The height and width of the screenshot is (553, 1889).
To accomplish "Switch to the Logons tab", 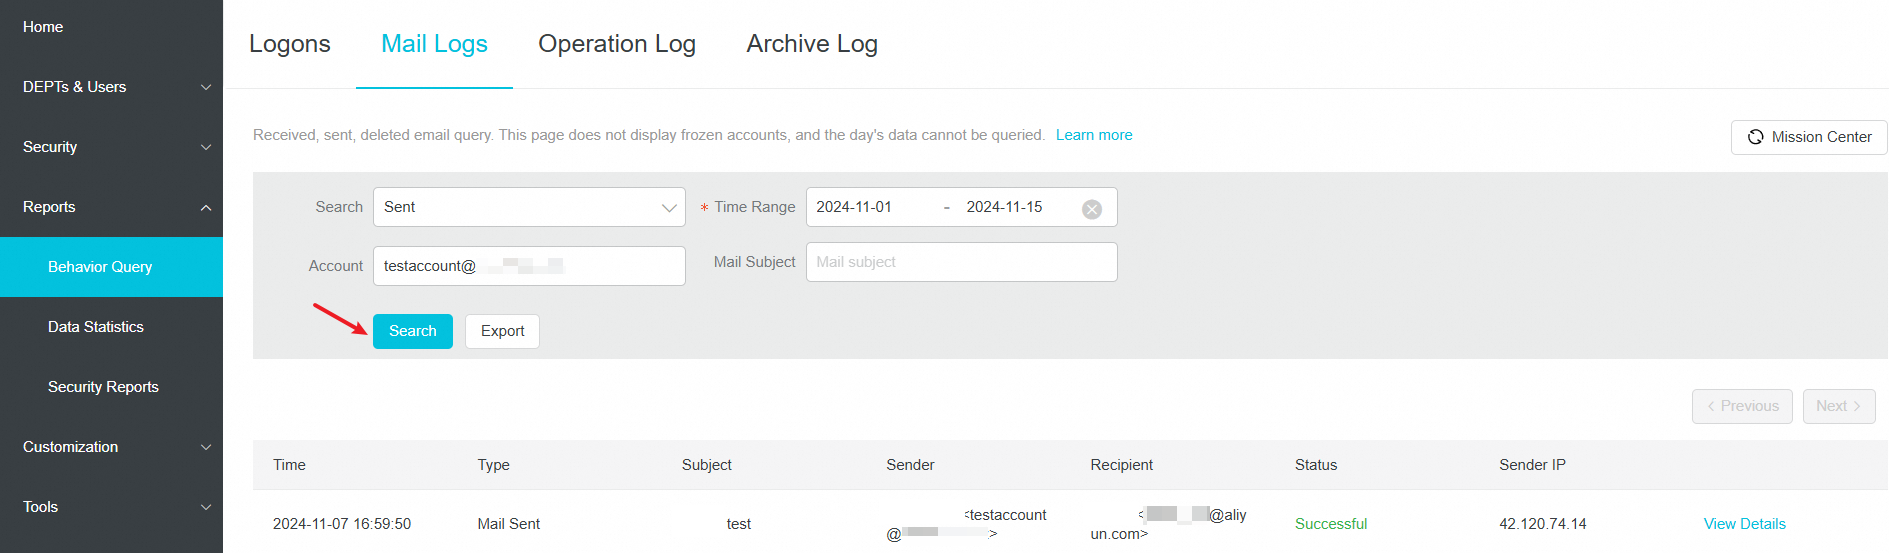I will tap(290, 44).
